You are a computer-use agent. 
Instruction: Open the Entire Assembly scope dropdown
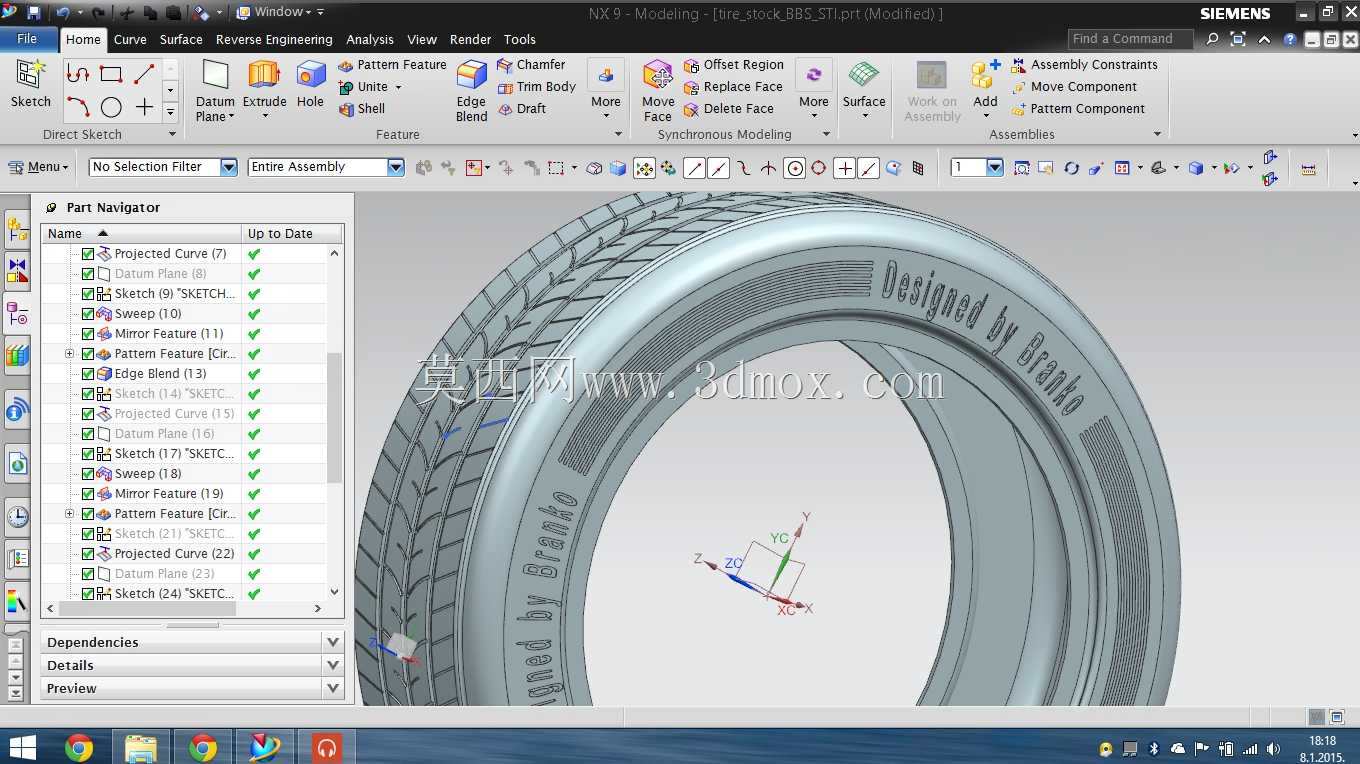point(396,167)
